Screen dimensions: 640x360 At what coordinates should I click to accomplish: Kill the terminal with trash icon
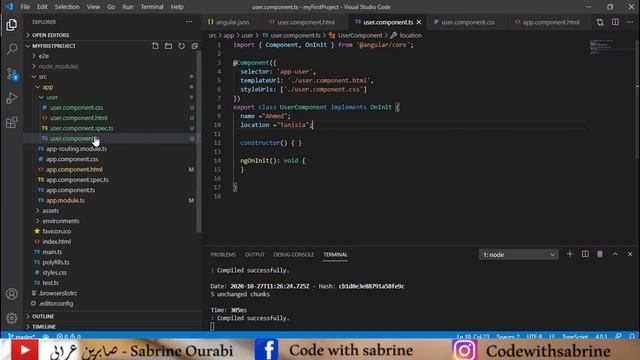pyautogui.click(x=600, y=254)
